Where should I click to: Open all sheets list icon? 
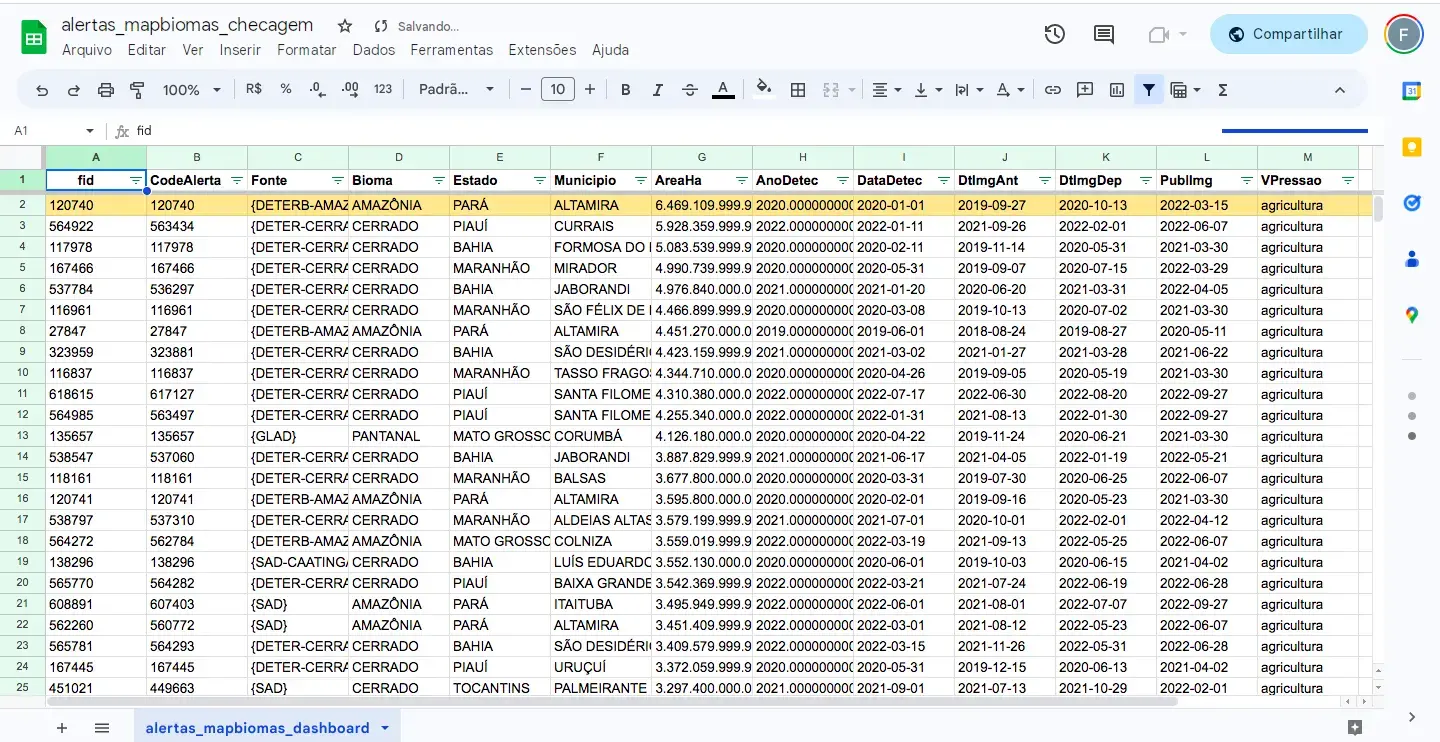(x=102, y=728)
